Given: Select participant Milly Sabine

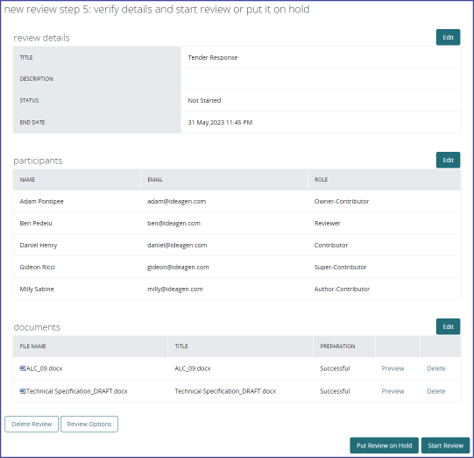Looking at the screenshot, I should point(37,289).
